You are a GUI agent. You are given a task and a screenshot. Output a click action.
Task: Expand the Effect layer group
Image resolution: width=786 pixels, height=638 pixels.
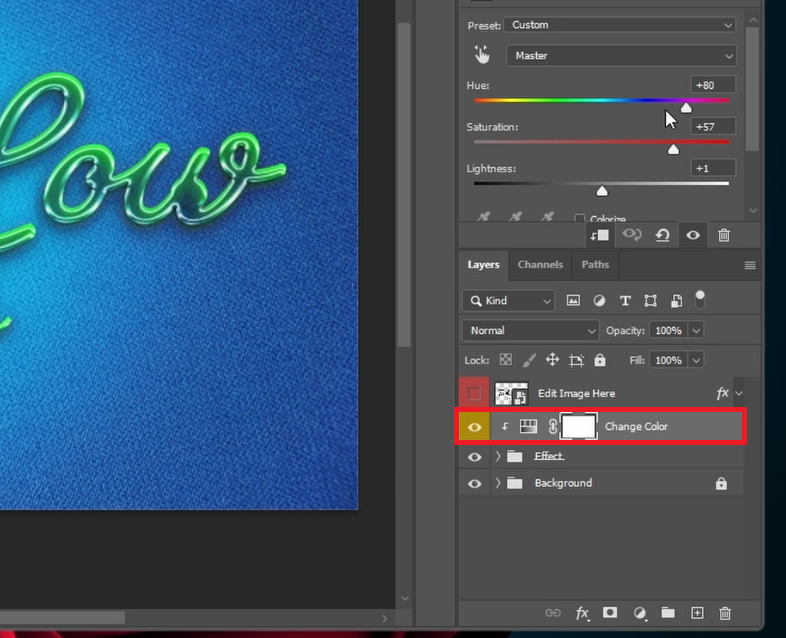pyautogui.click(x=498, y=456)
